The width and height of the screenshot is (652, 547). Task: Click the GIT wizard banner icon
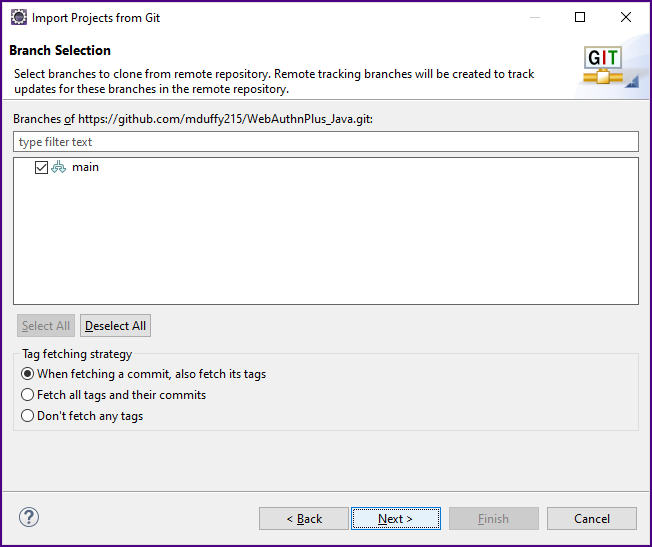tap(610, 67)
